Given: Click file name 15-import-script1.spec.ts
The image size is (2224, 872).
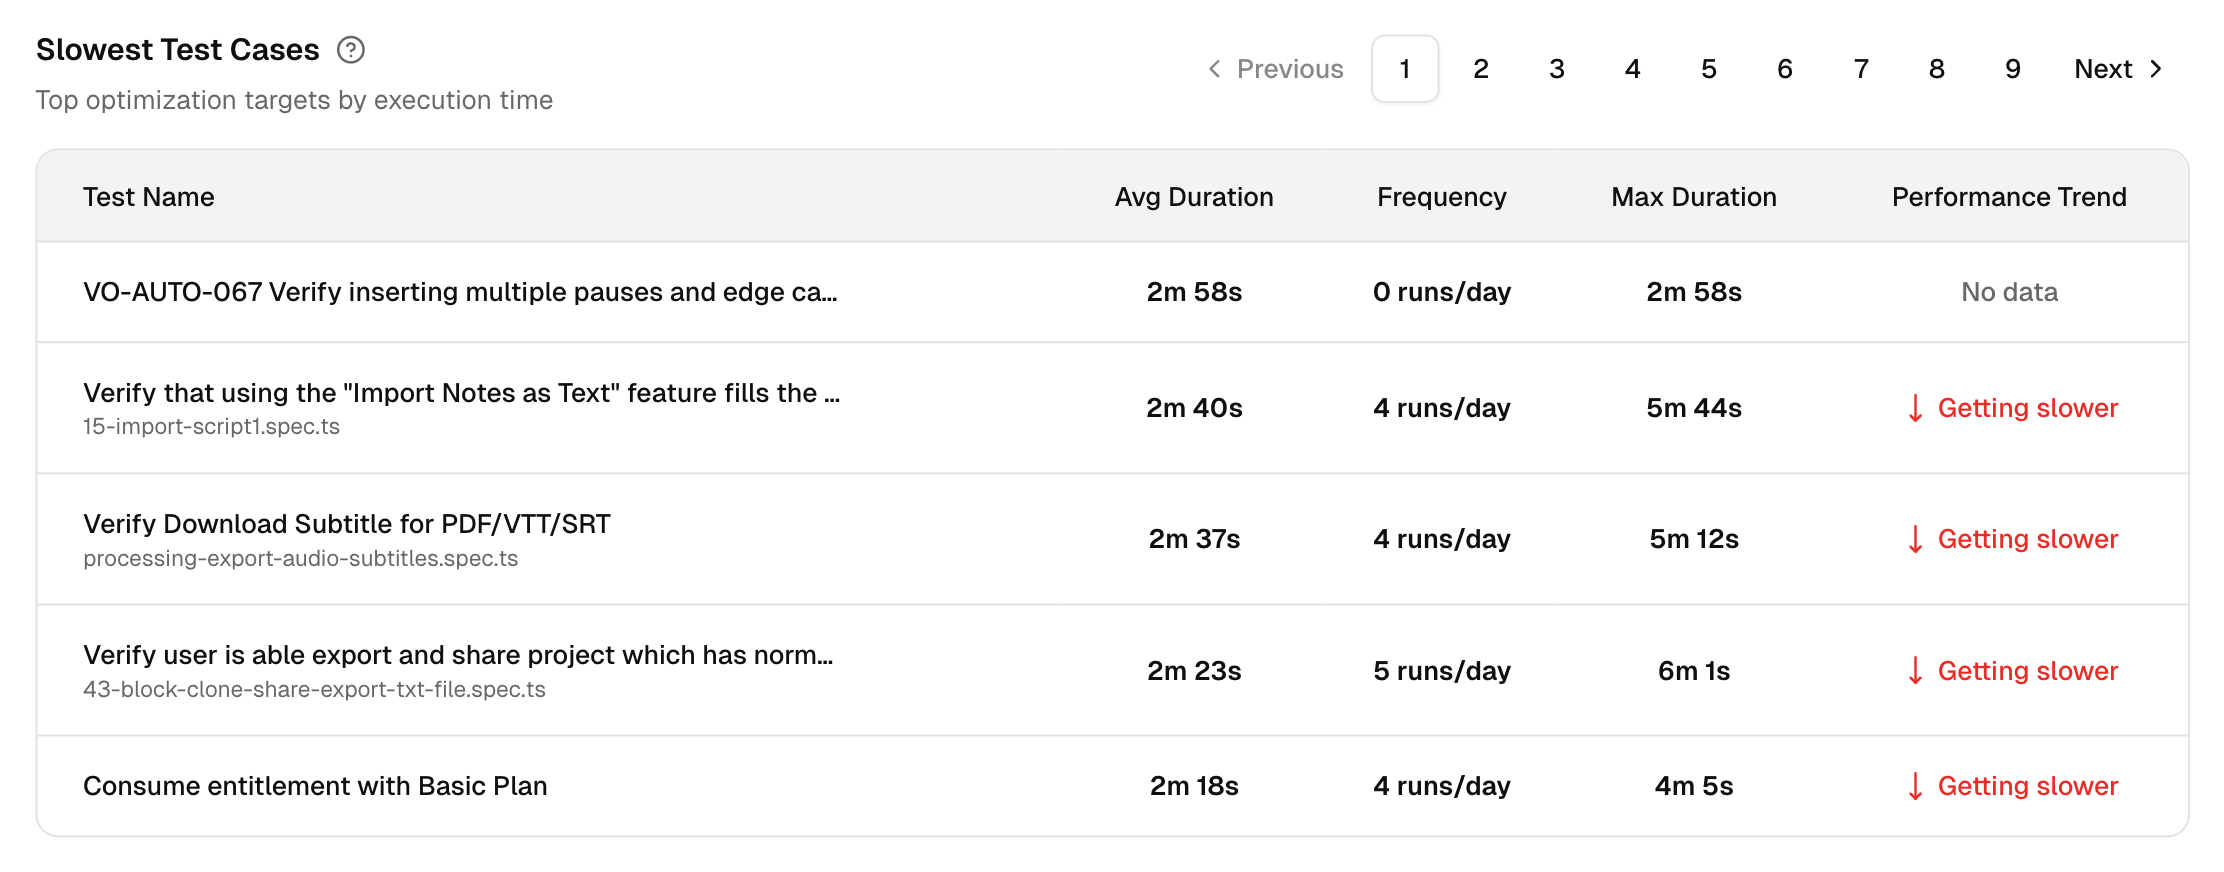Looking at the screenshot, I should click(x=211, y=427).
